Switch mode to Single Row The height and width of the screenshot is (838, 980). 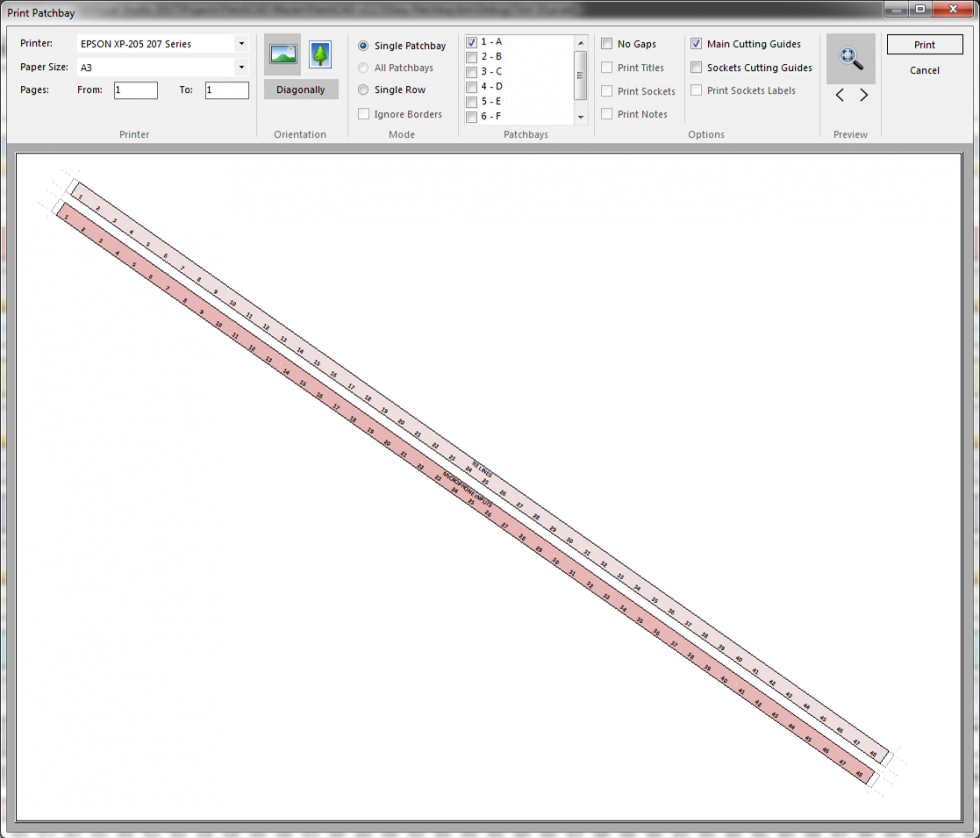click(363, 89)
